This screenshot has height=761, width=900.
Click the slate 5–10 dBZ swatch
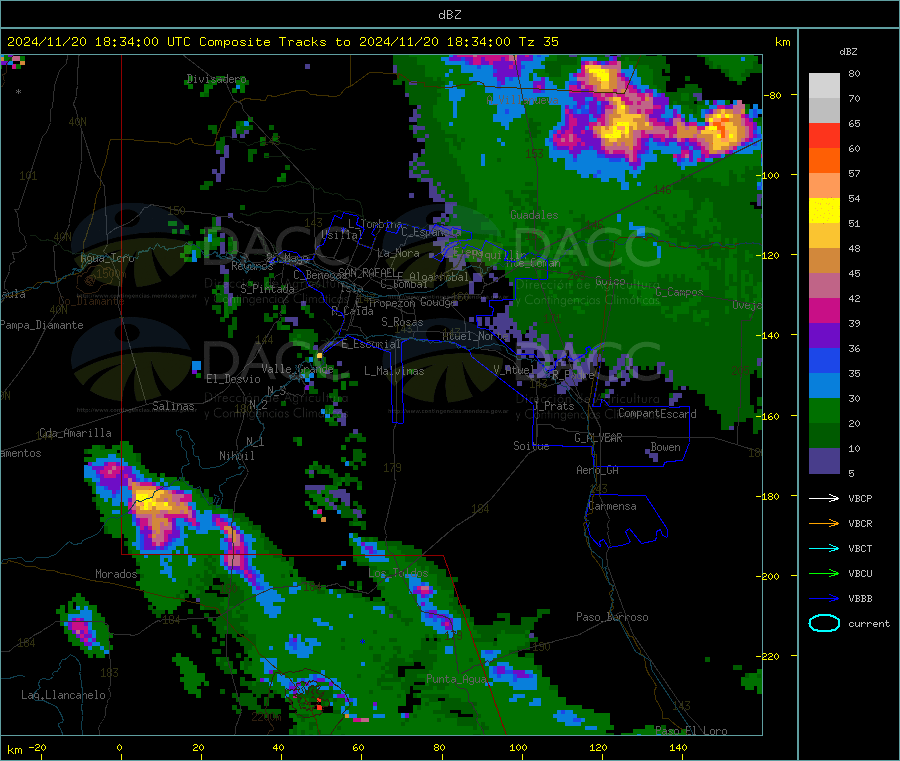824,461
